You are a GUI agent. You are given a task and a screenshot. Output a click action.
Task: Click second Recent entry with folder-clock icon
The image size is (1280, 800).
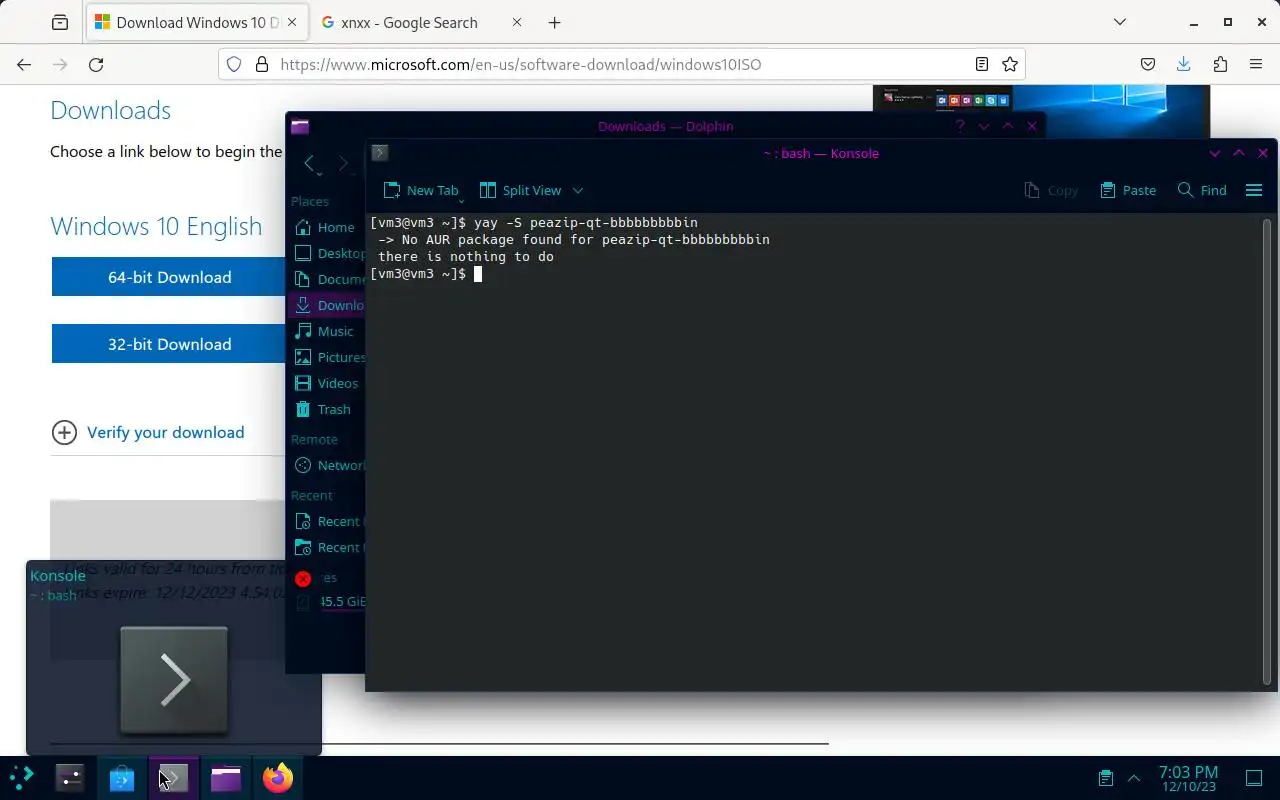click(x=329, y=547)
